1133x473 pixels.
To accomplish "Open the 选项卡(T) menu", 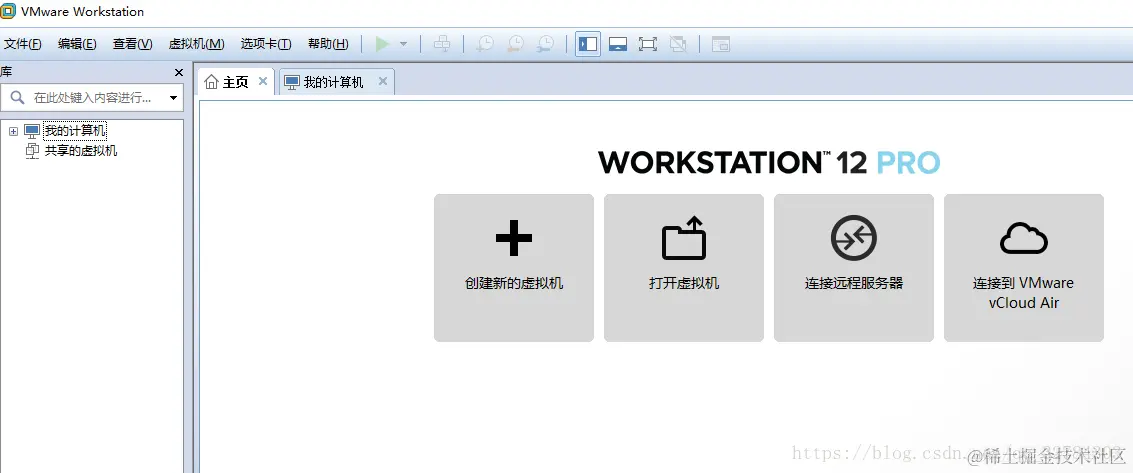I will coord(266,44).
